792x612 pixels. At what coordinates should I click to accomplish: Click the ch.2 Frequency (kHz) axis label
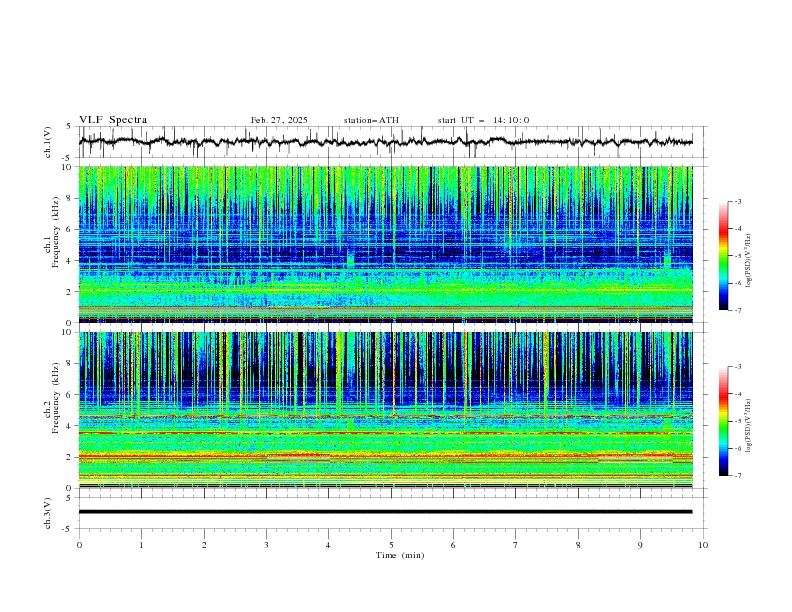[52, 398]
